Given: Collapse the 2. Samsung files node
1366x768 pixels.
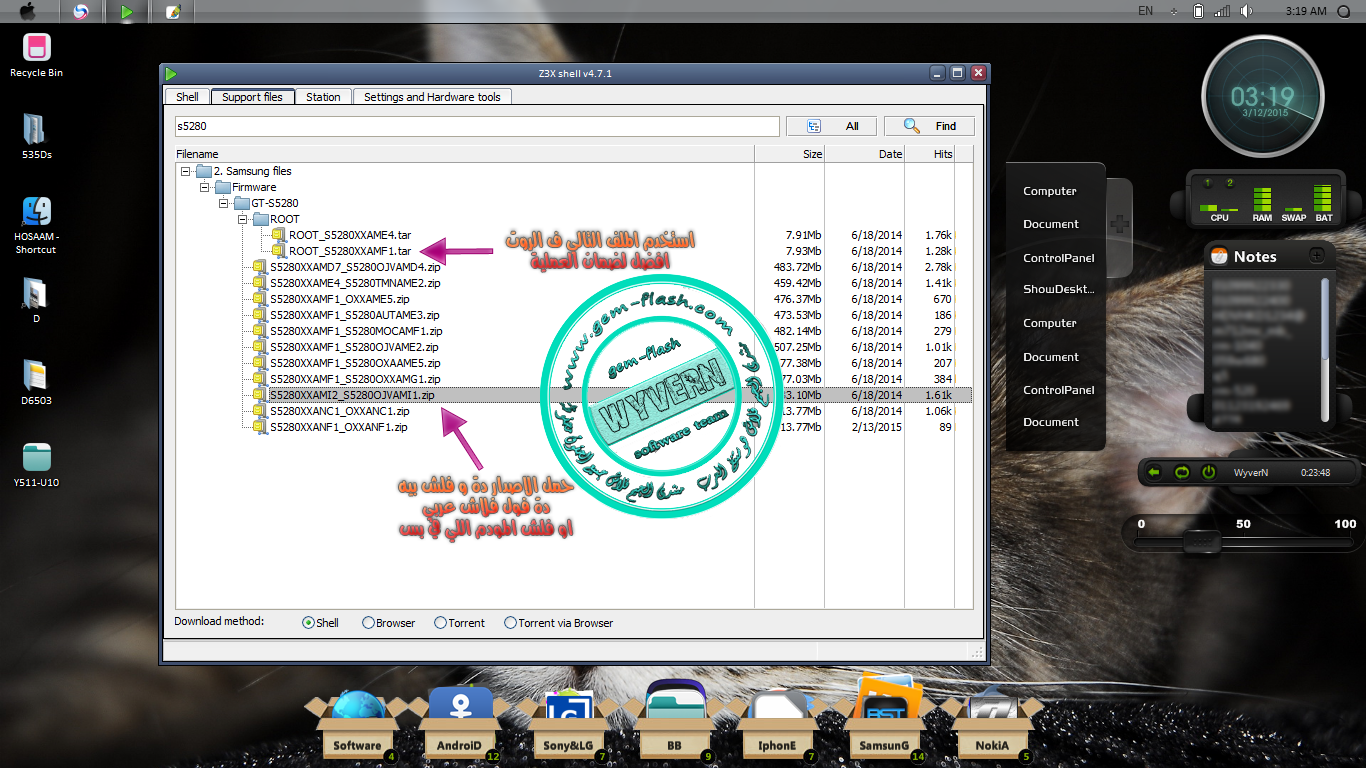Looking at the screenshot, I should coord(186,171).
